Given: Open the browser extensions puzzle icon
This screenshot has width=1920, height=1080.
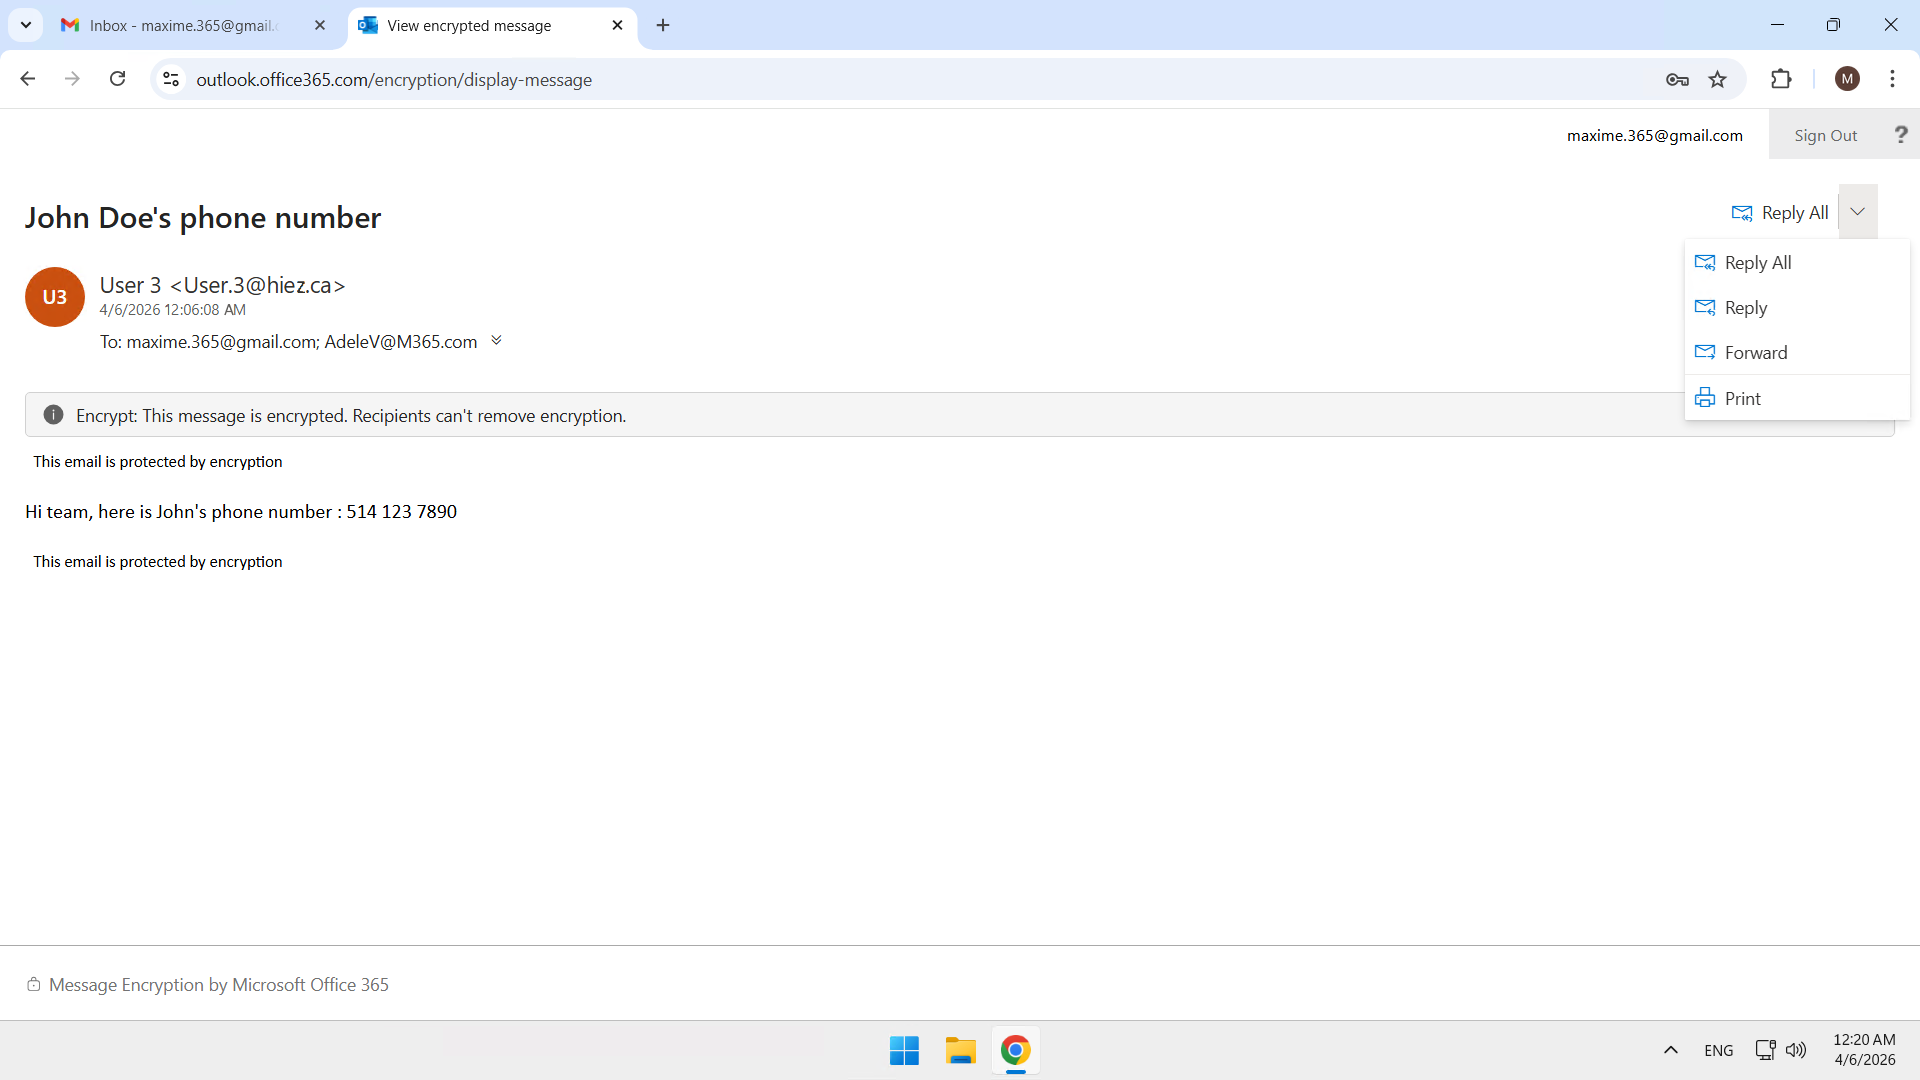Looking at the screenshot, I should click(1781, 80).
